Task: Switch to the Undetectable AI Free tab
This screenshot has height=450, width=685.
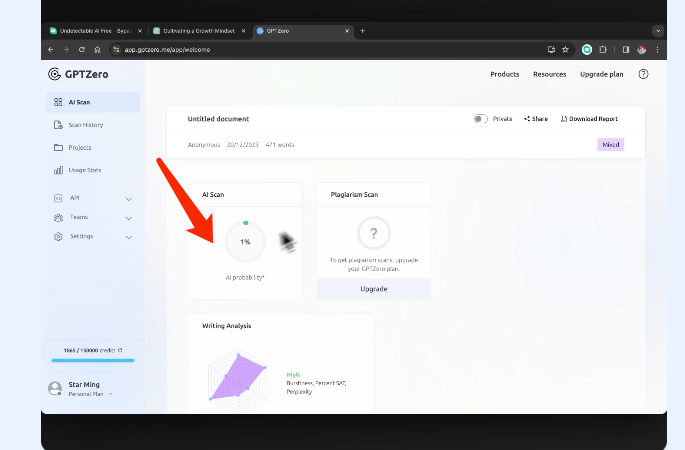Action: (95, 31)
